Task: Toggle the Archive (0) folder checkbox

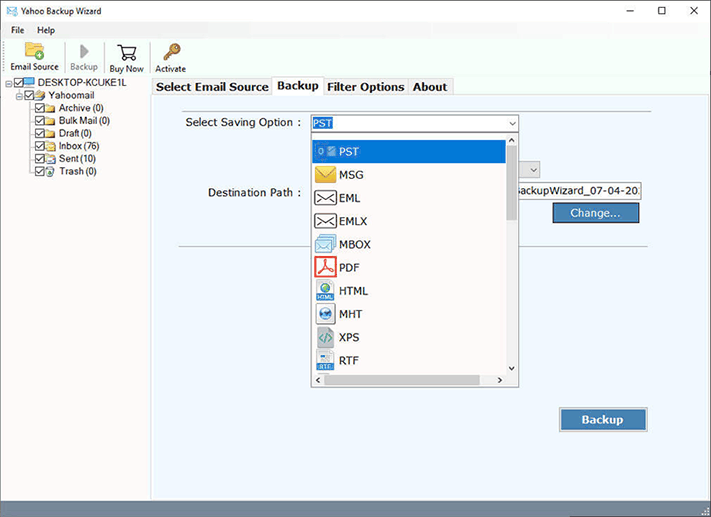Action: 40,108
